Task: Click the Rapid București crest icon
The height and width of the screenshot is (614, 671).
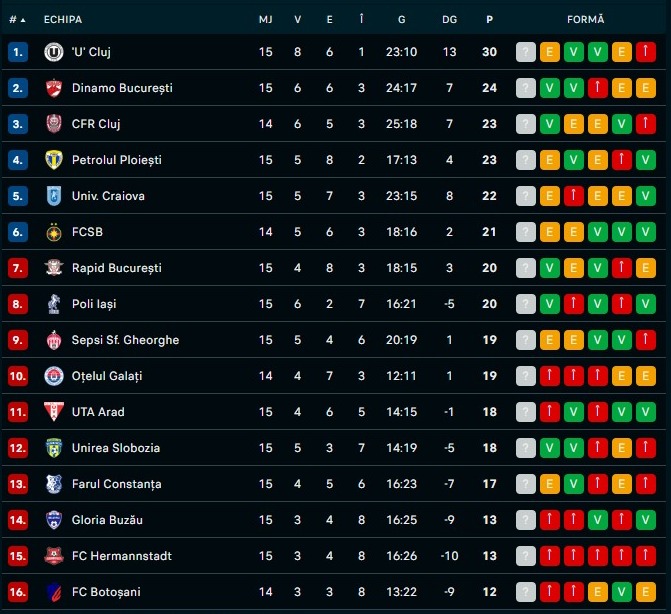Action: point(54,268)
